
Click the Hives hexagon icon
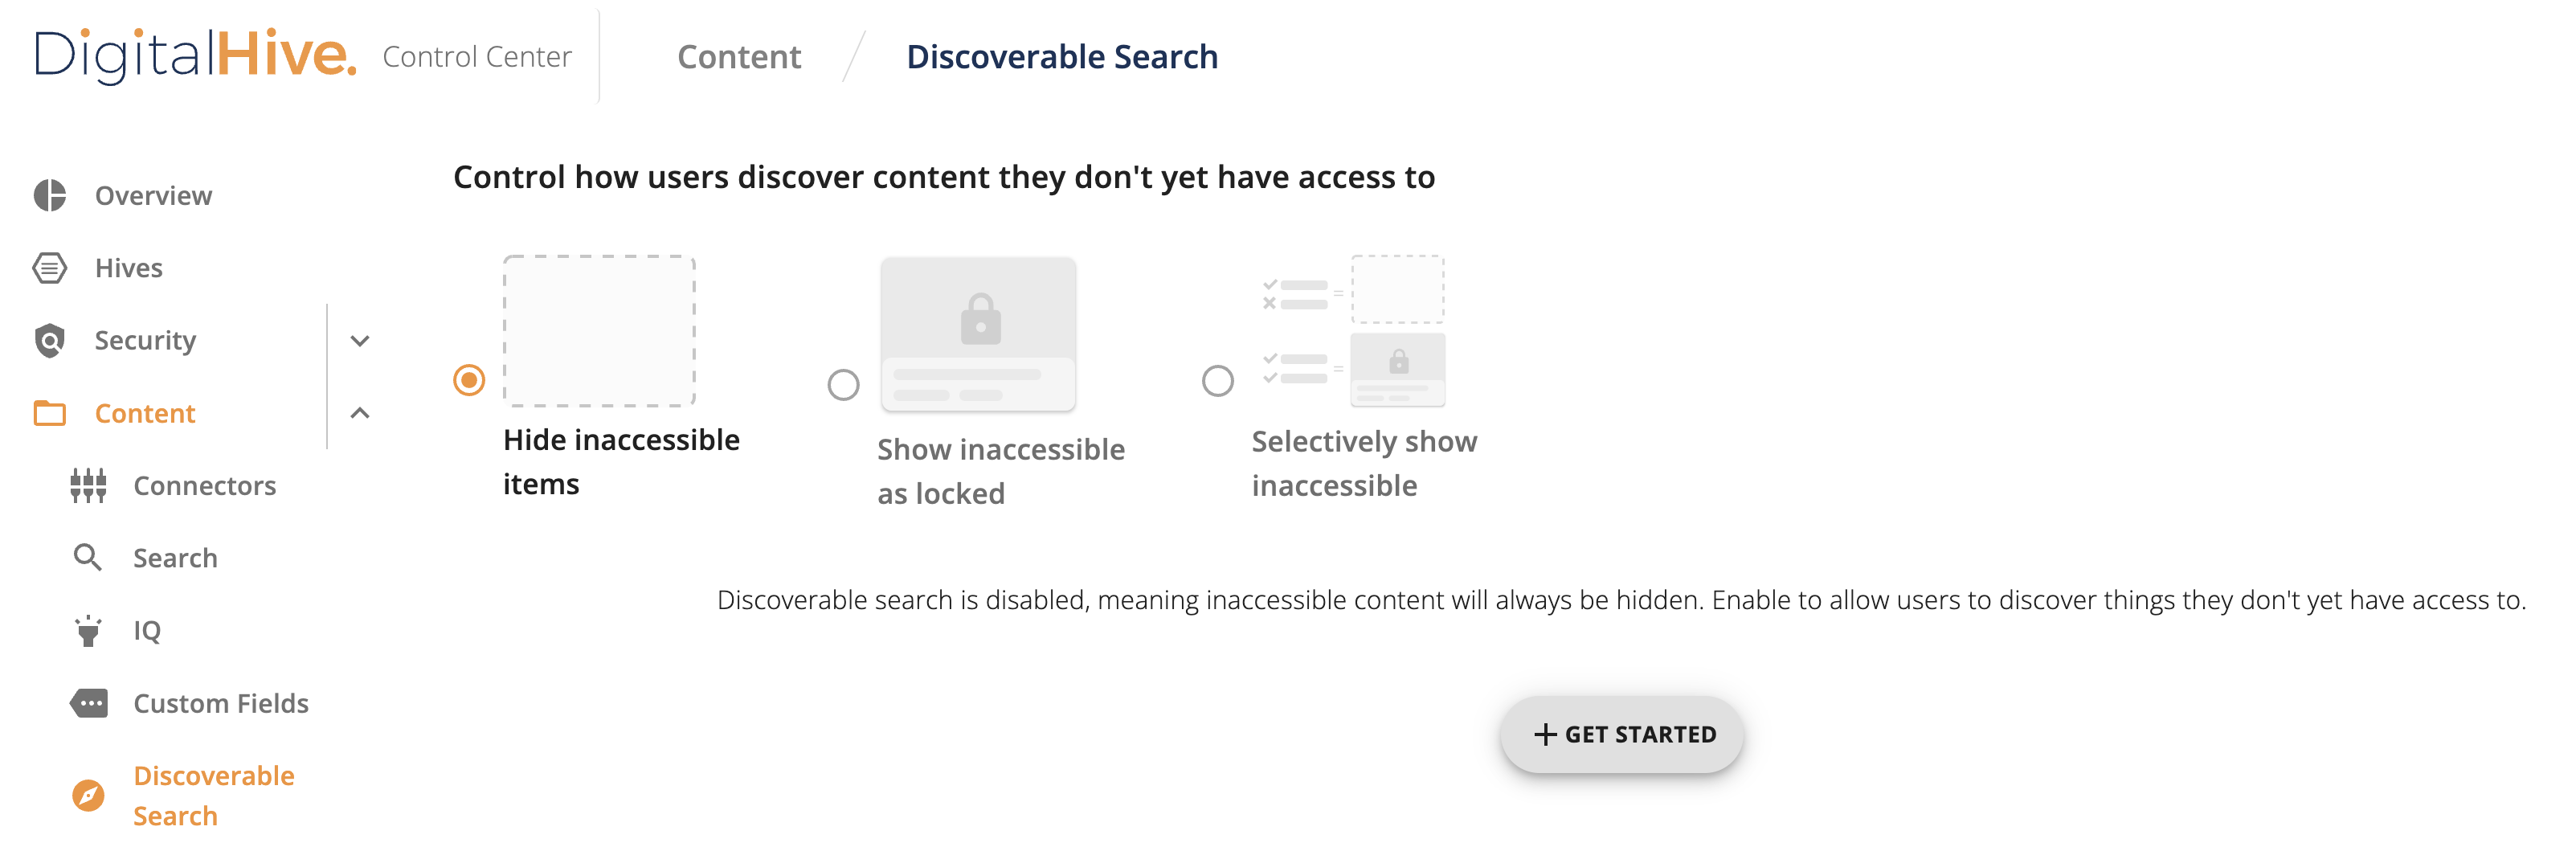click(x=50, y=268)
